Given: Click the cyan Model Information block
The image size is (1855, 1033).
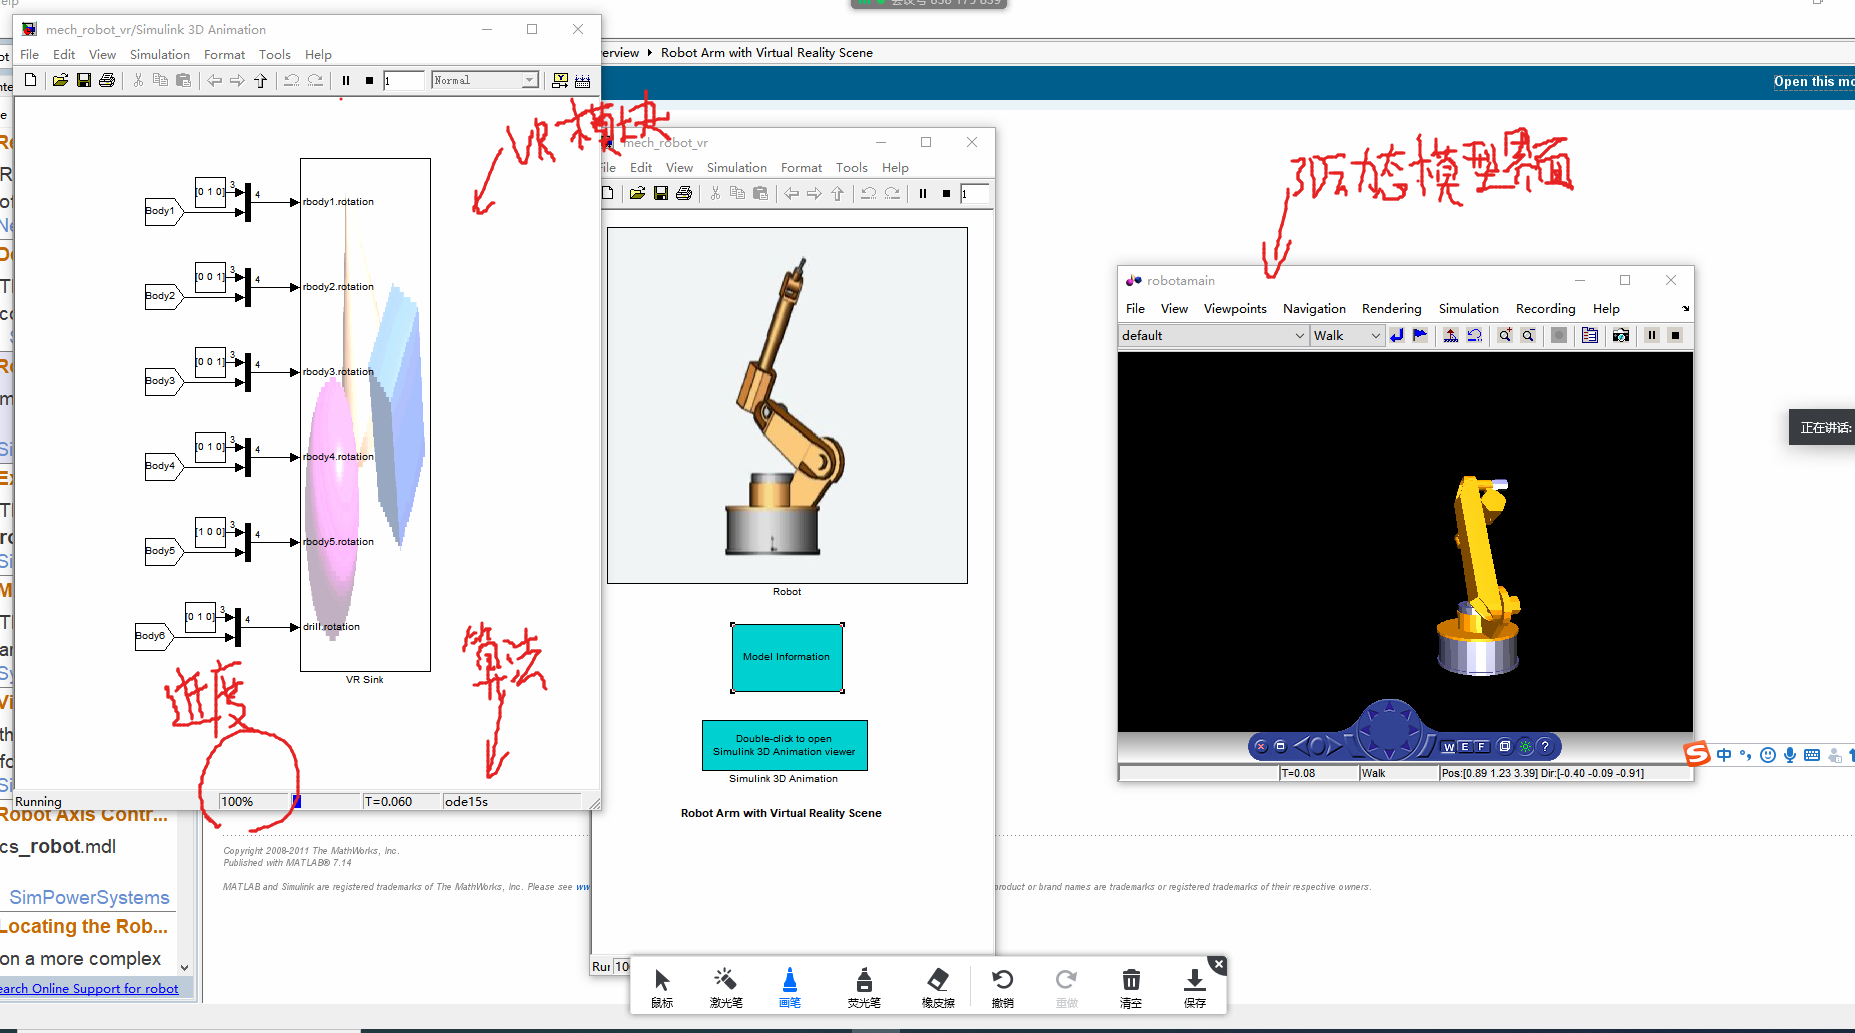Looking at the screenshot, I should [x=787, y=657].
